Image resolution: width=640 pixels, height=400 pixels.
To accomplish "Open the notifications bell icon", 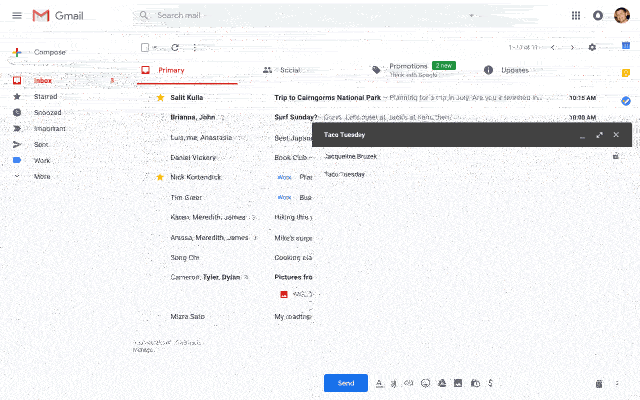I will (x=598, y=16).
